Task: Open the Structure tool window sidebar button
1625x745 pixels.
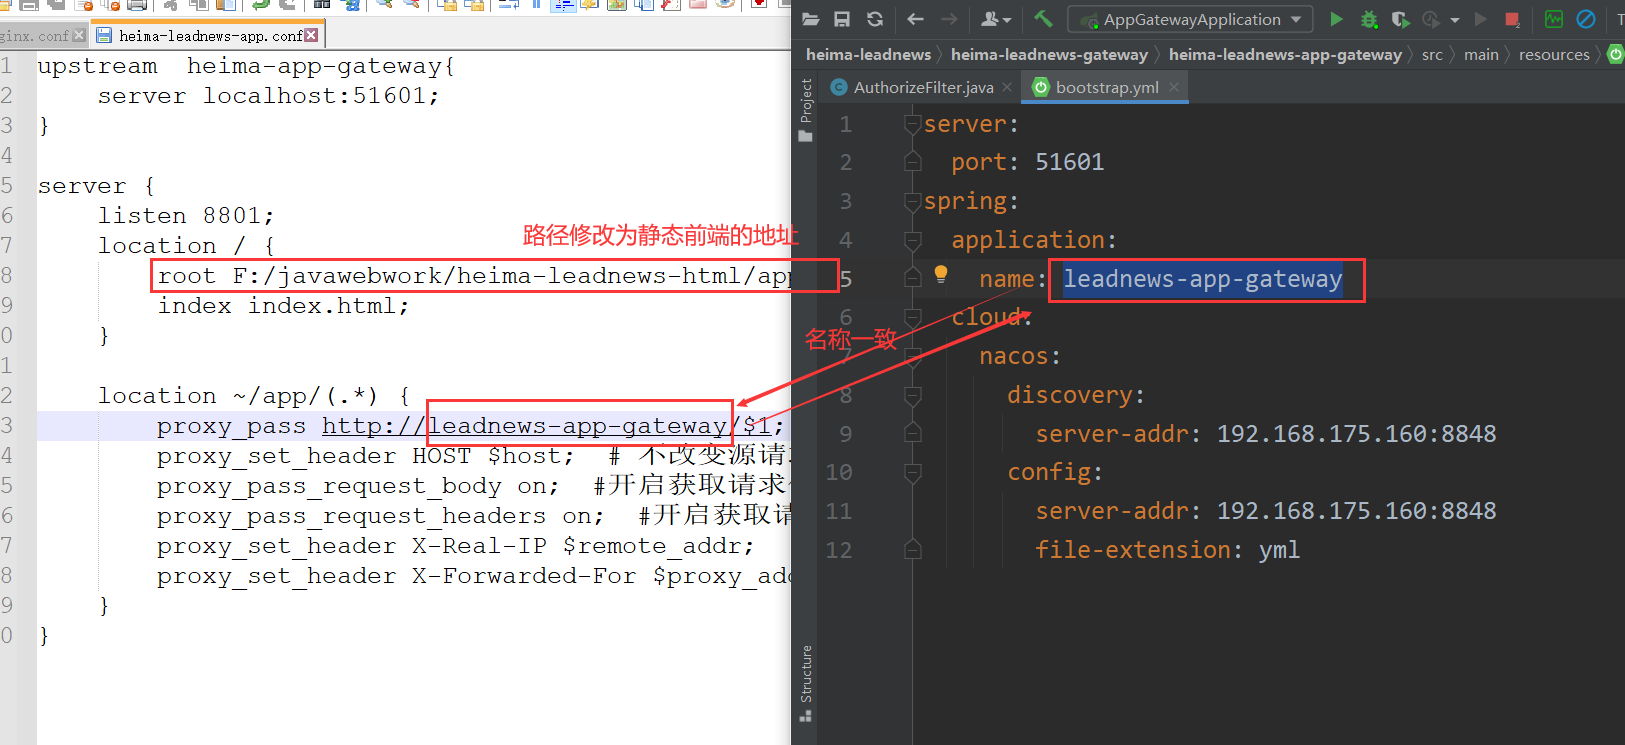Action: [x=806, y=683]
